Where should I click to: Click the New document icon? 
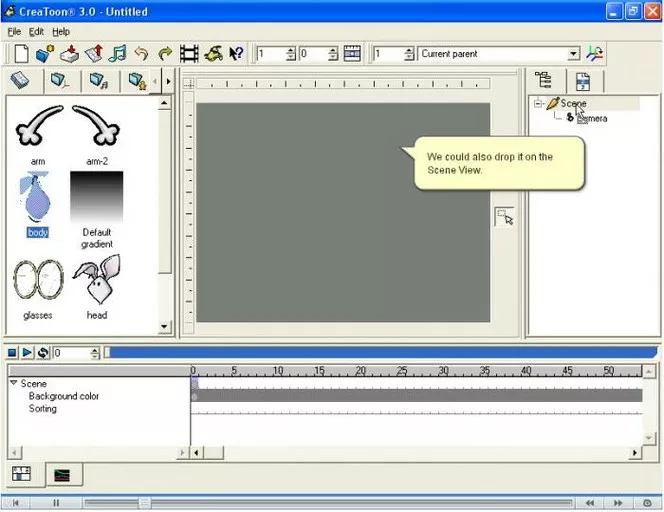tap(19, 54)
